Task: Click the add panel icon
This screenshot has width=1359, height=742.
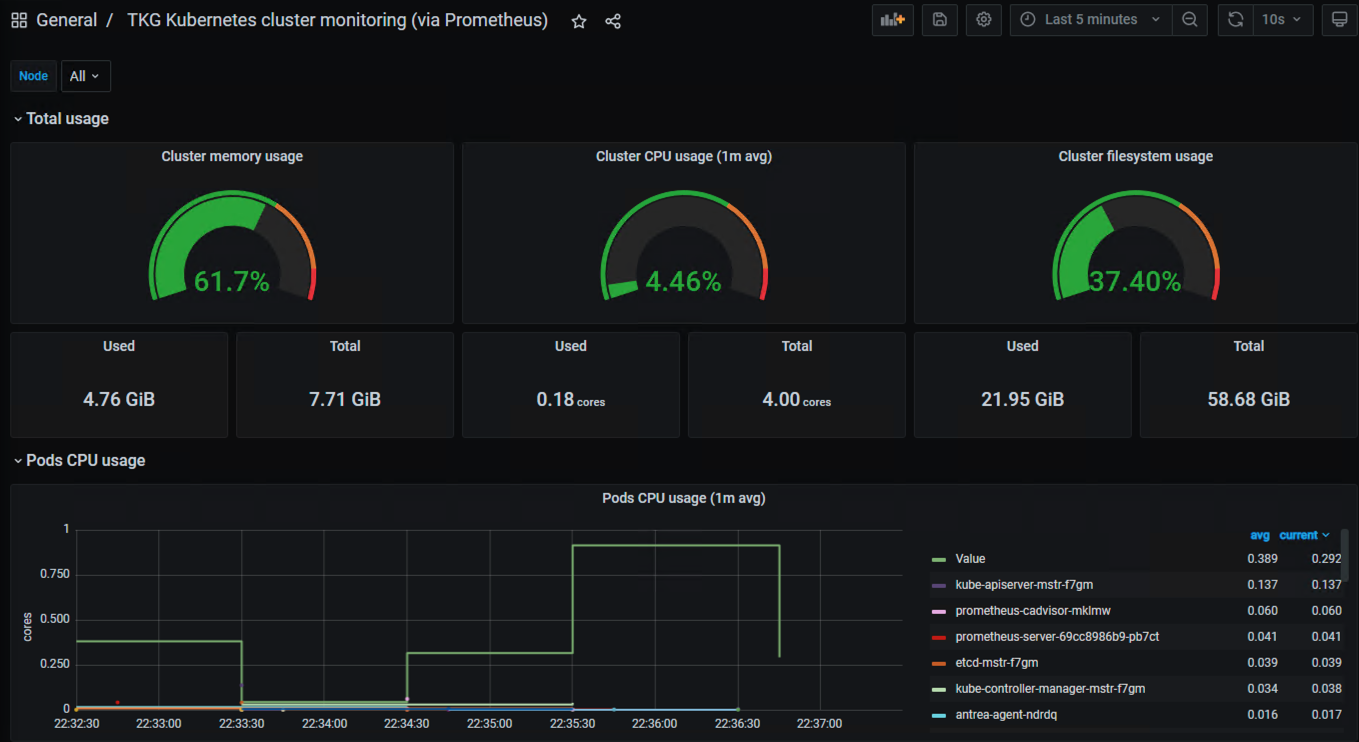Action: tap(892, 20)
